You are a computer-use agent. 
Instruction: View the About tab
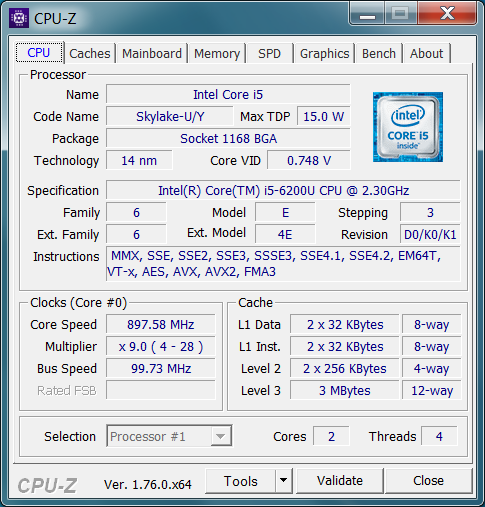(427, 53)
